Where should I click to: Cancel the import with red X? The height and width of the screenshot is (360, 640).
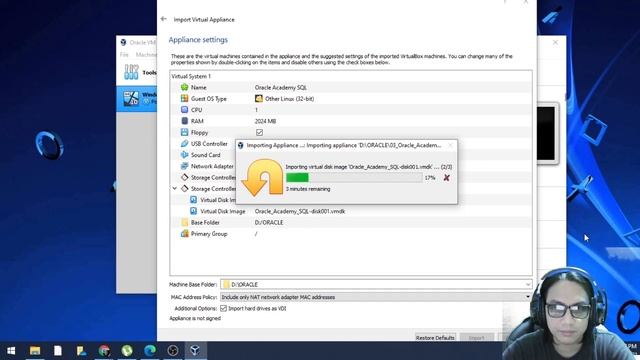tap(447, 178)
